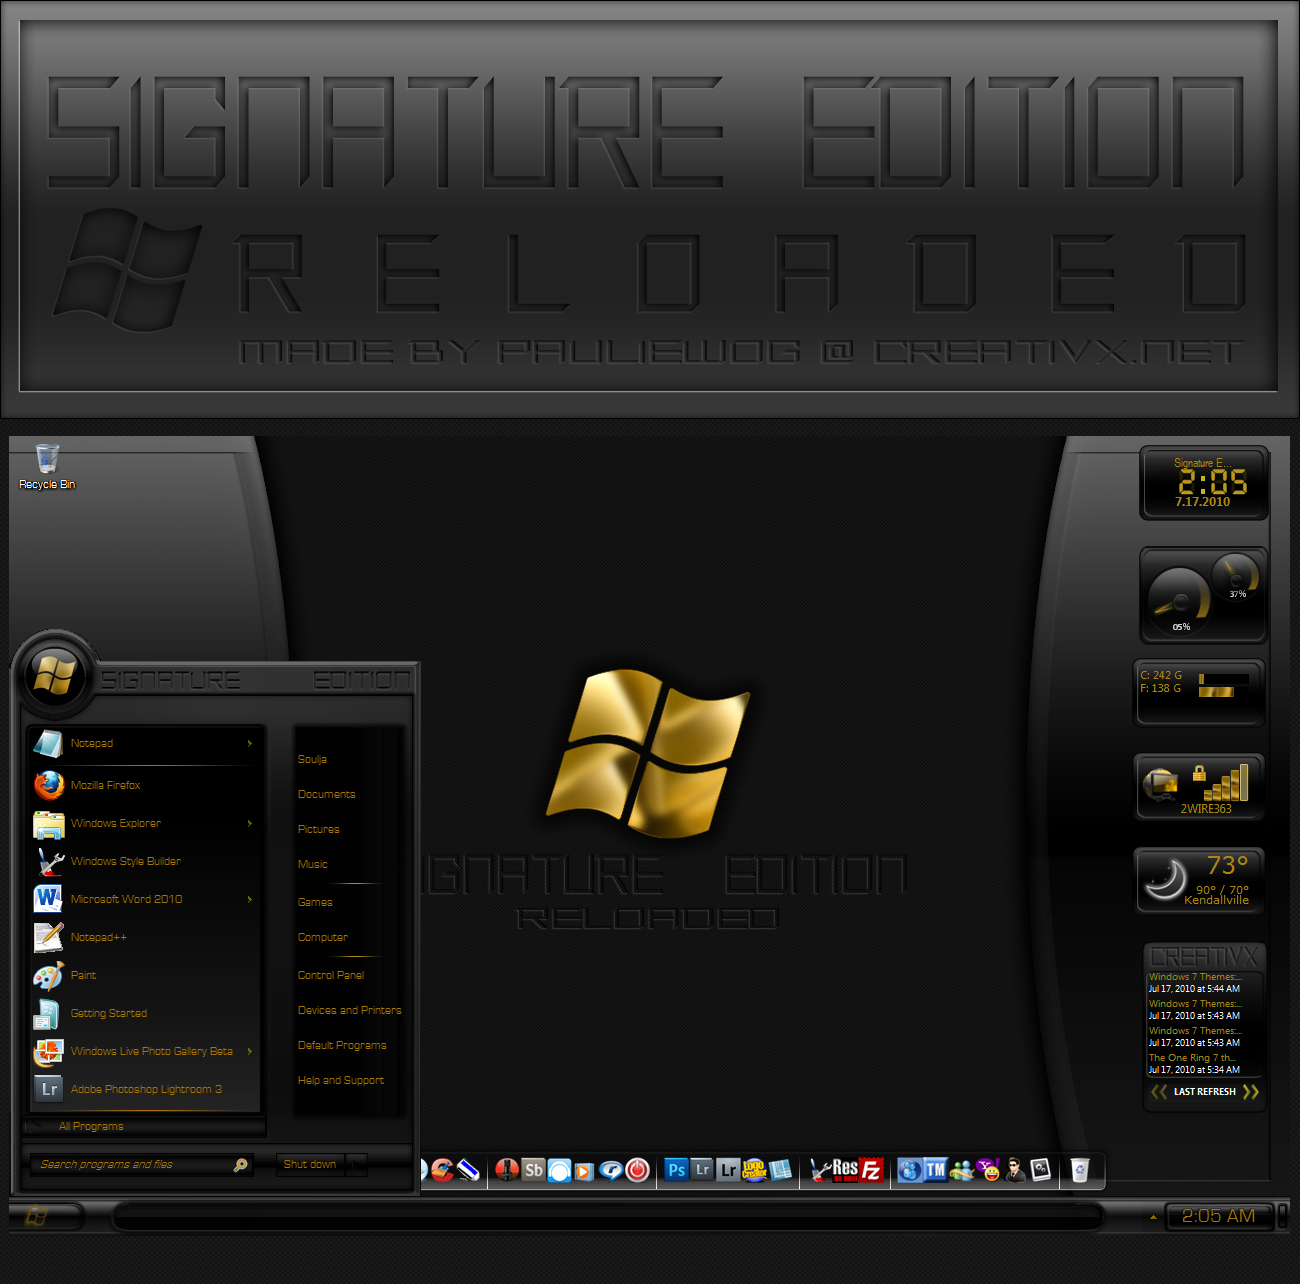The height and width of the screenshot is (1284, 1300).
Task: Open Devices and Printers
Action: click(349, 1010)
